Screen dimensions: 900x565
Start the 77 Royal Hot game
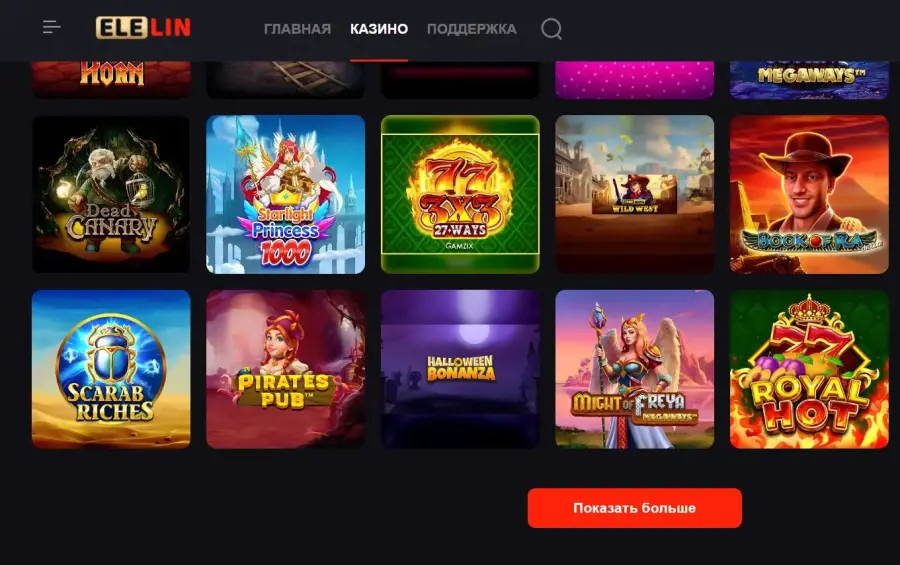(x=809, y=369)
